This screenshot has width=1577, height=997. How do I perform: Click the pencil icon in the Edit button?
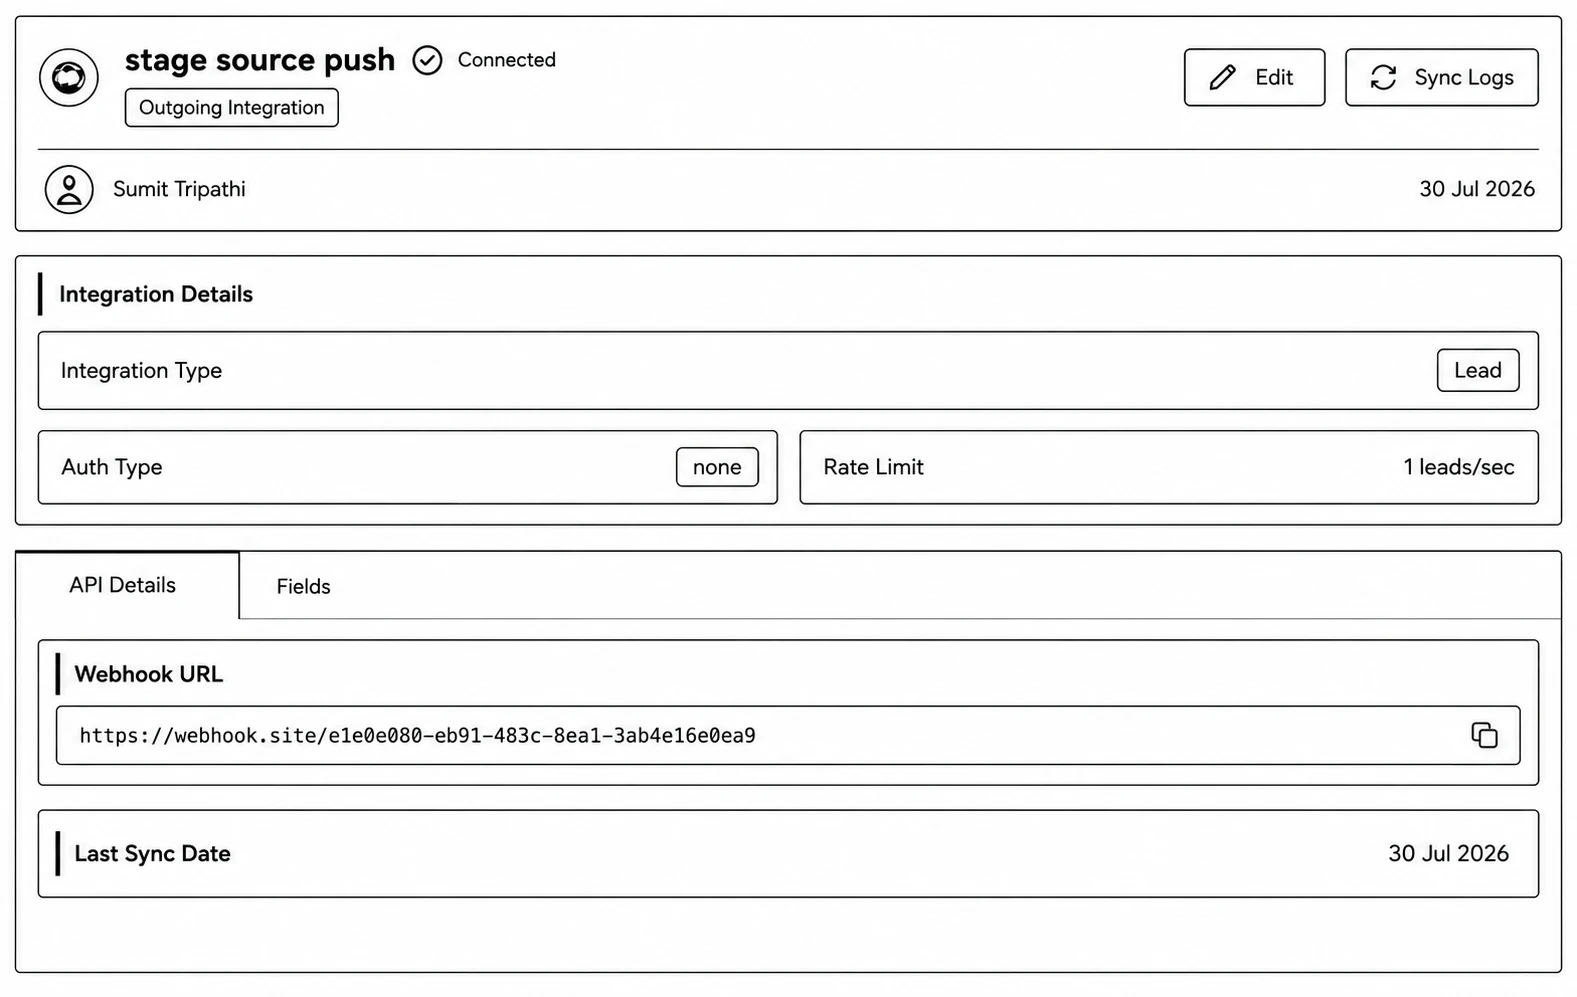coord(1222,78)
